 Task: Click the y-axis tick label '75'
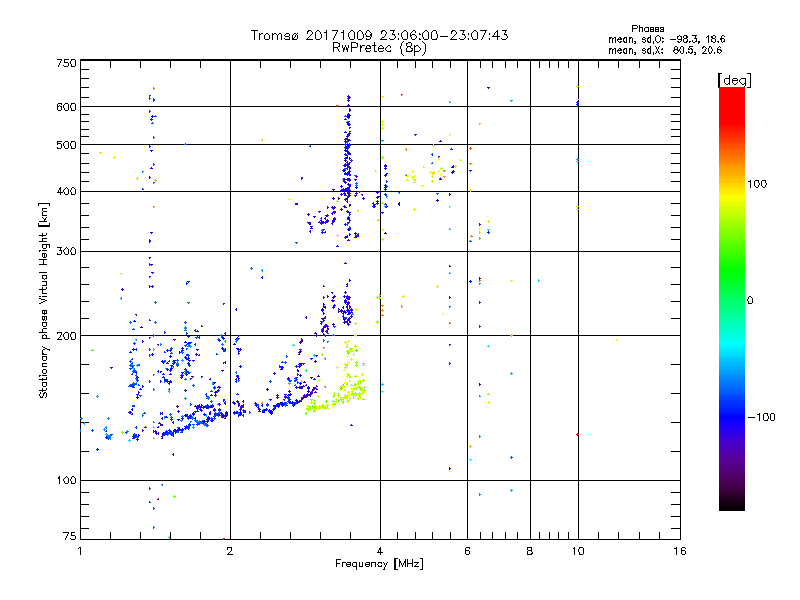(70, 536)
